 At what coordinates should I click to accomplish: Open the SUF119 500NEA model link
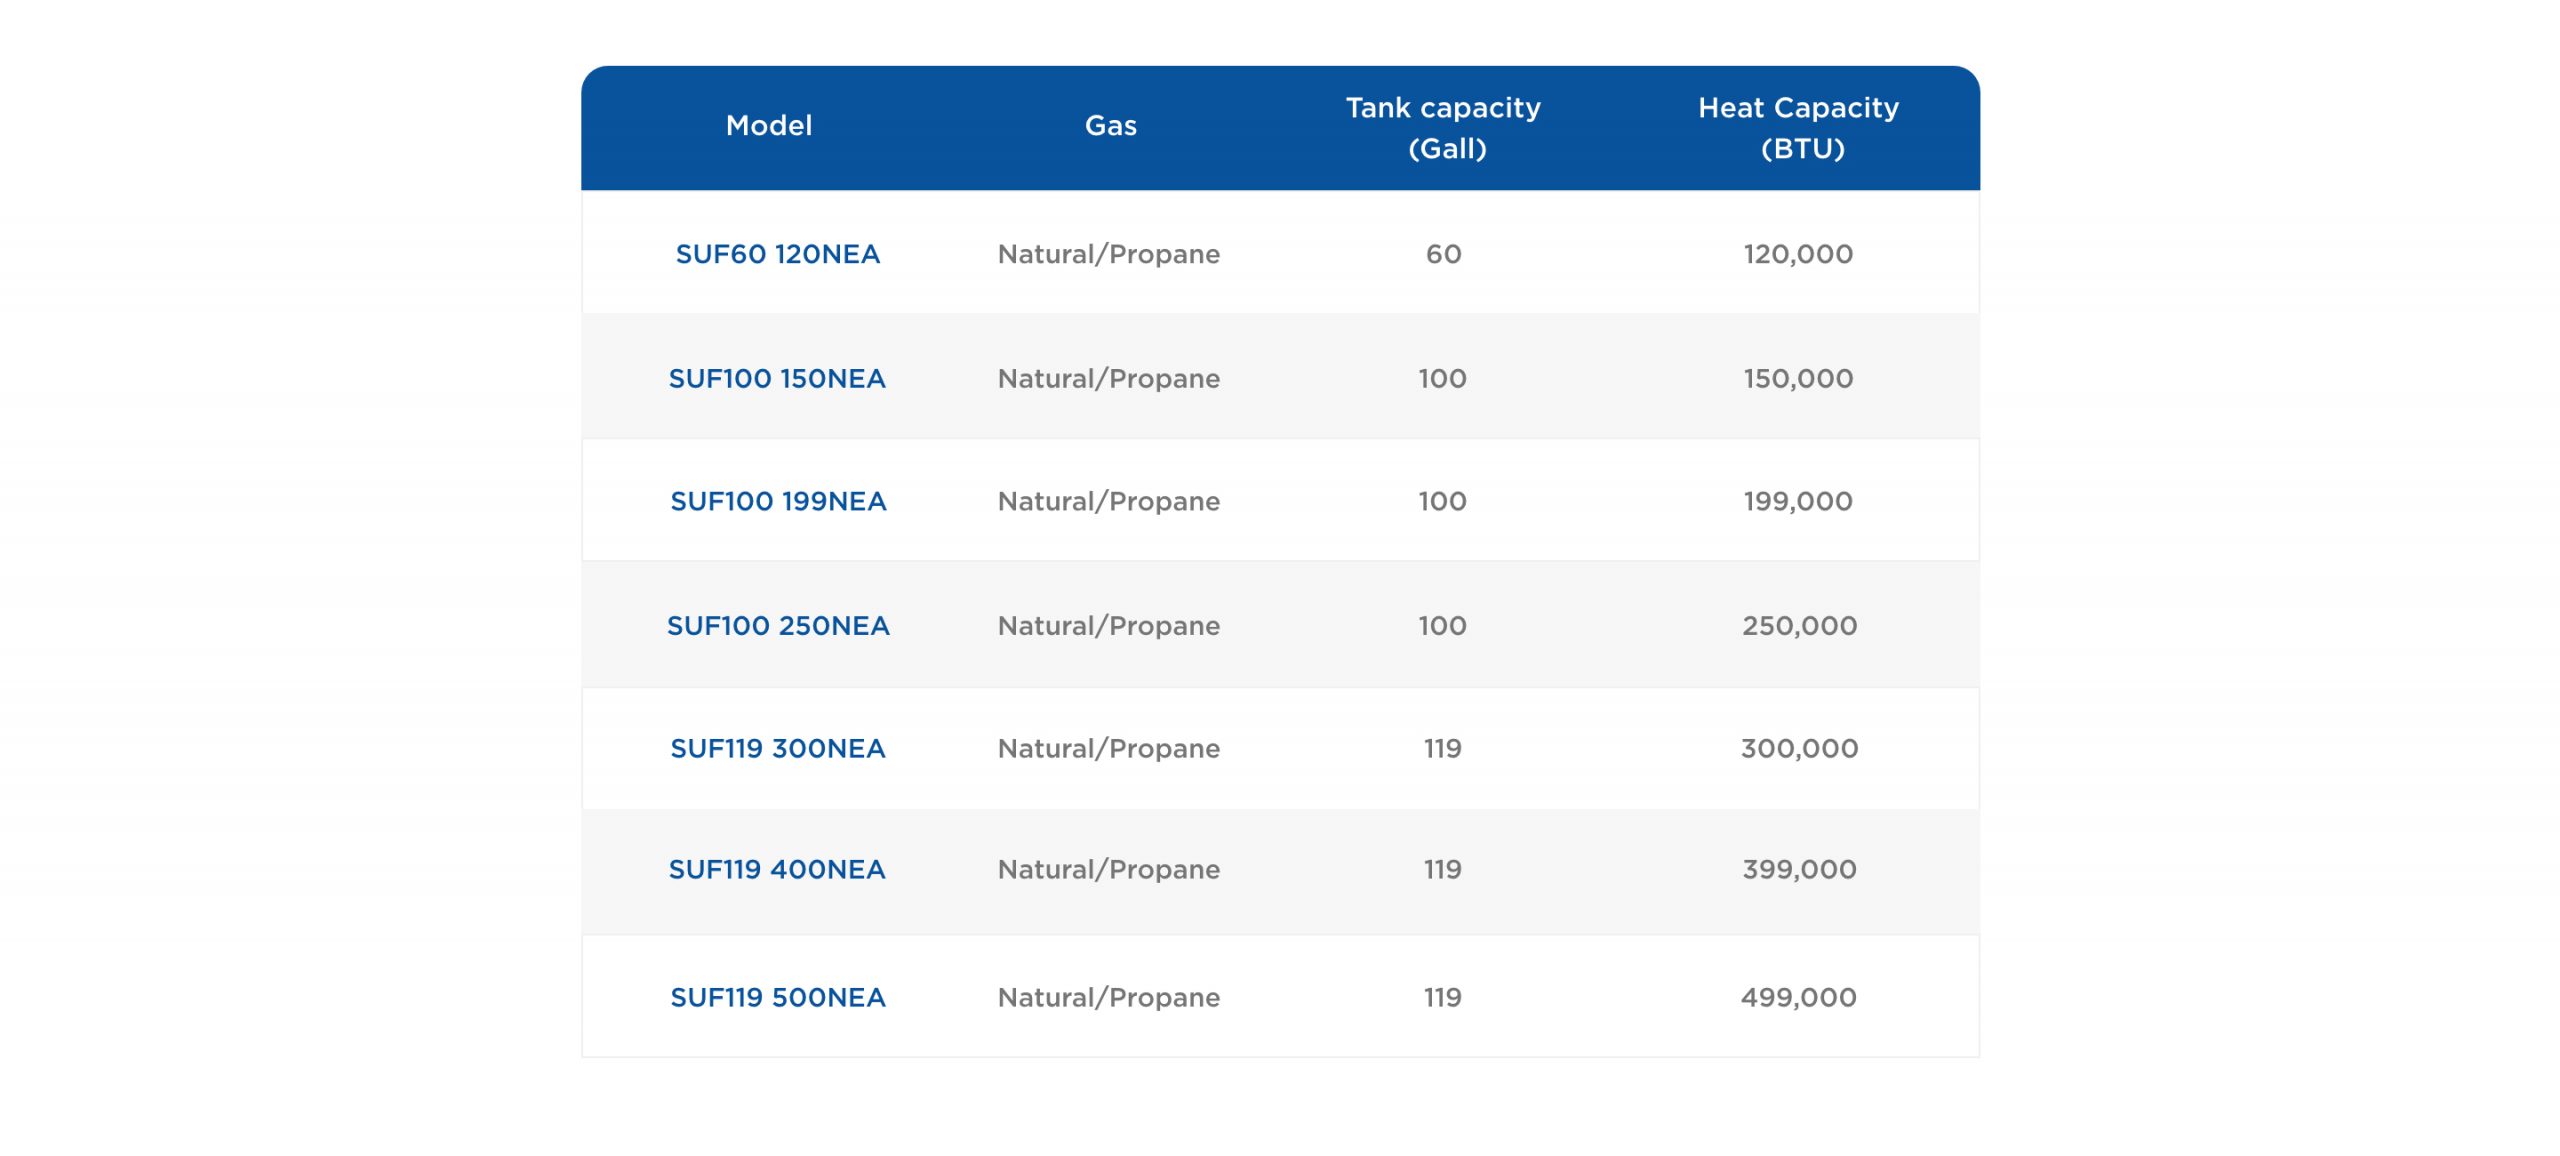click(x=777, y=997)
